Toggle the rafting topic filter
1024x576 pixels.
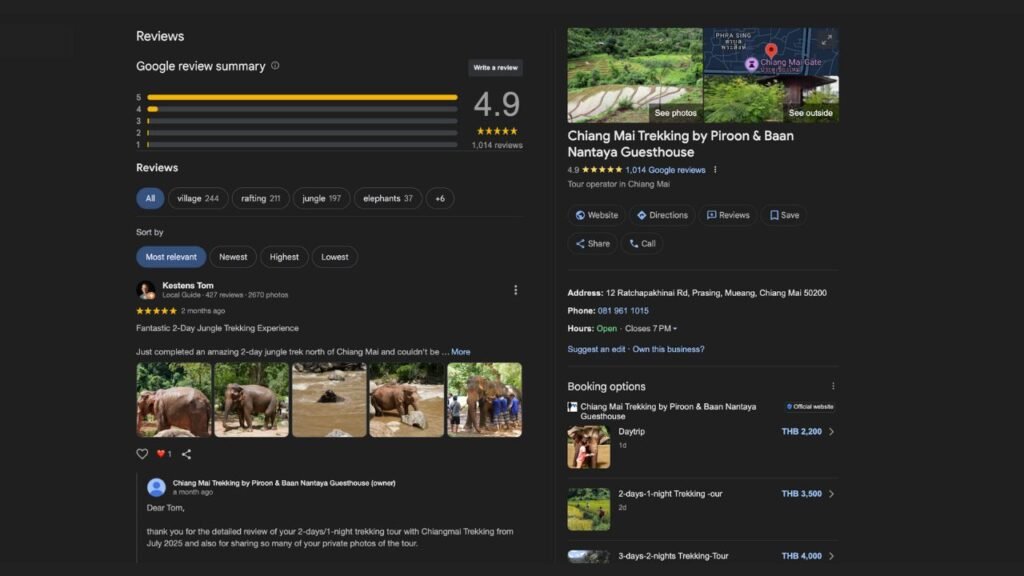click(260, 198)
